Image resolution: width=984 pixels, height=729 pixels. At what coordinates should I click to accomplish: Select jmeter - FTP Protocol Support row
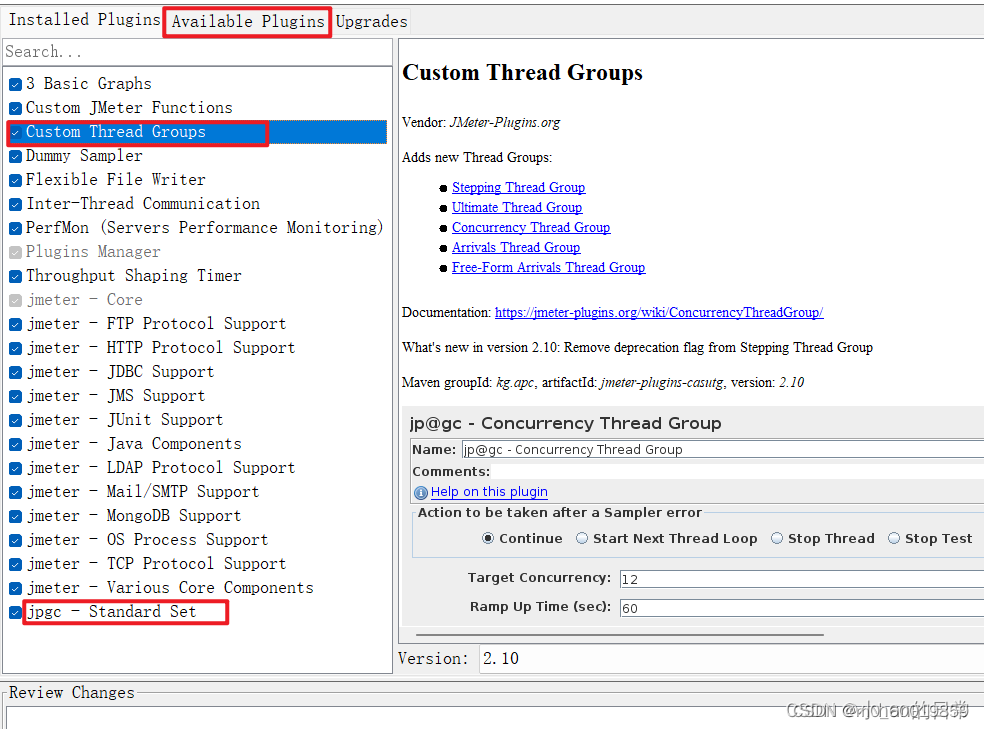[197, 324]
